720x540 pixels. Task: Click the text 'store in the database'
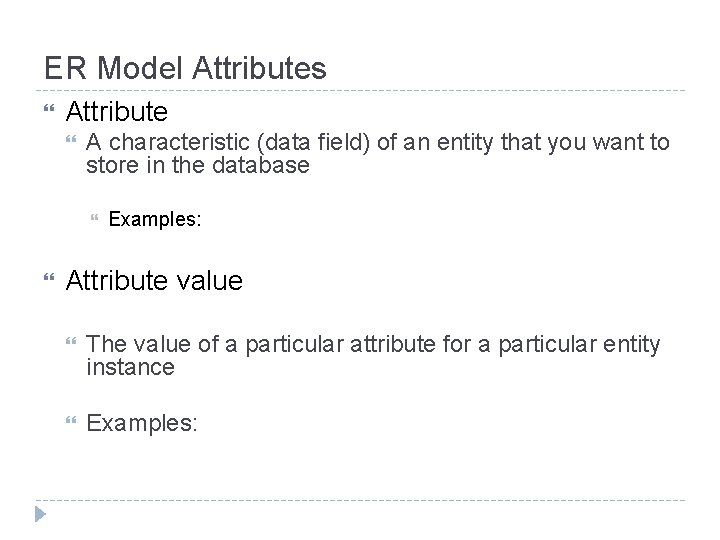pos(198,165)
